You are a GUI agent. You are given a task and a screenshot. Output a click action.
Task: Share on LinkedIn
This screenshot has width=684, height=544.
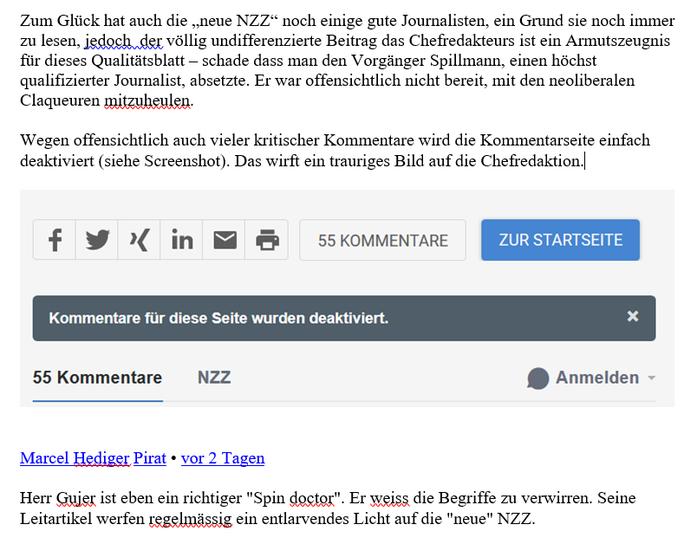[x=181, y=240]
